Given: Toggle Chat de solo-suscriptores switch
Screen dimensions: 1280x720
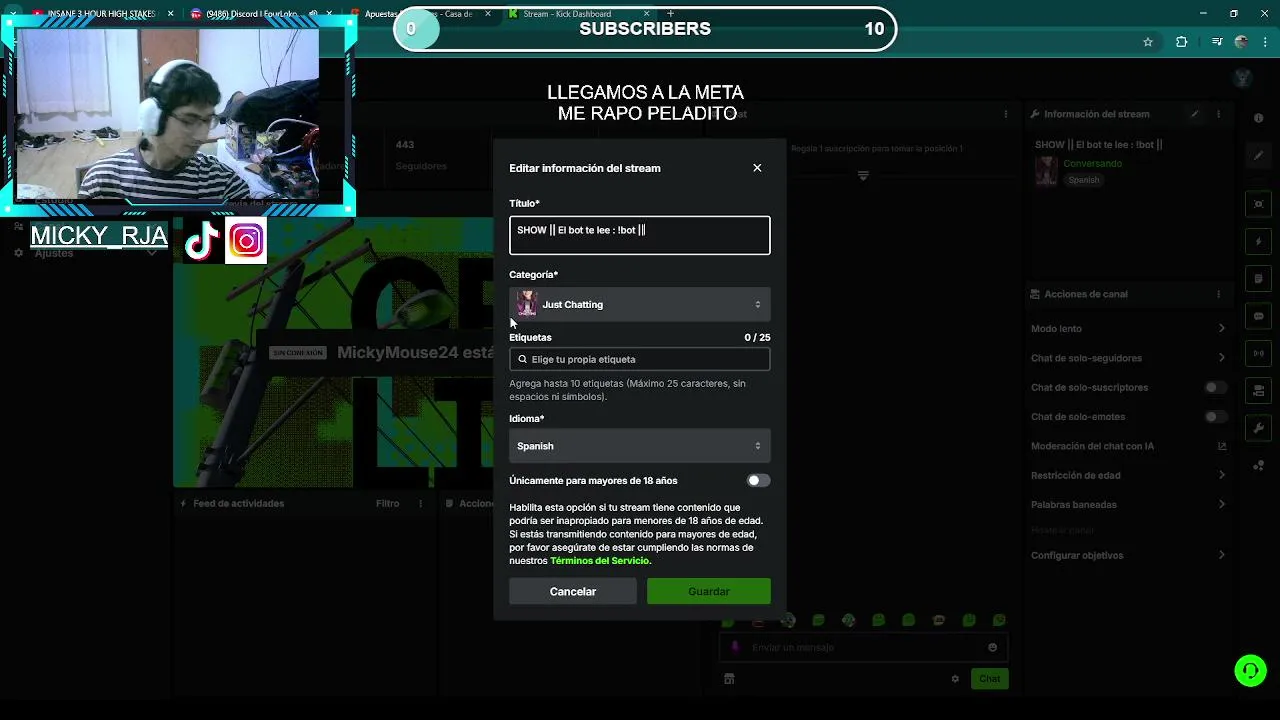Looking at the screenshot, I should 1215,387.
